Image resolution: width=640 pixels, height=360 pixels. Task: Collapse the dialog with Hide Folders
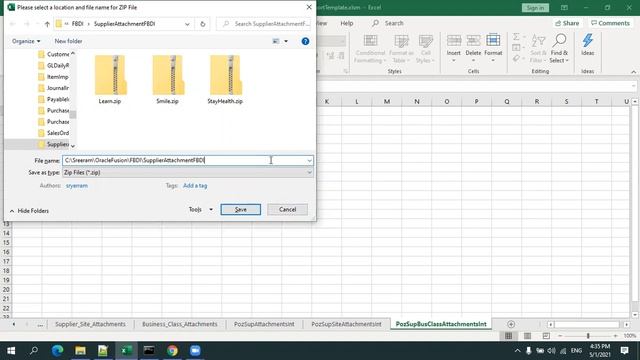[x=29, y=211]
